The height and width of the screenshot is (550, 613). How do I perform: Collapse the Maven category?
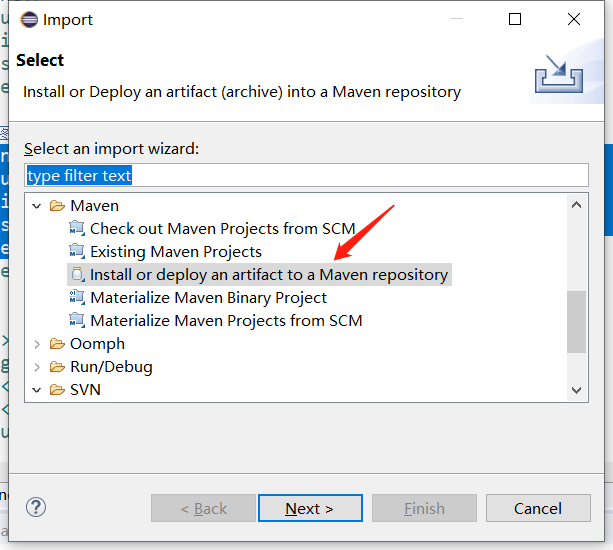click(37, 206)
